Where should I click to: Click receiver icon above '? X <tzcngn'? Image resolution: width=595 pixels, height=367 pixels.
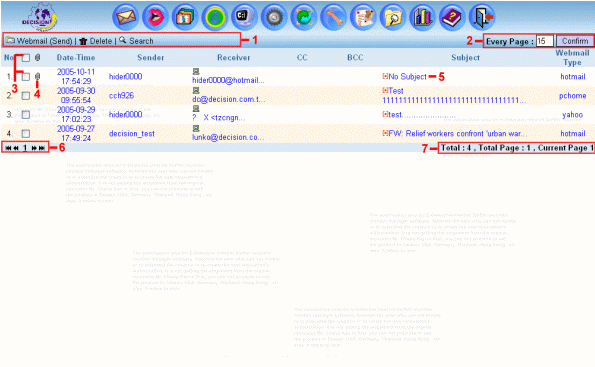coord(196,109)
